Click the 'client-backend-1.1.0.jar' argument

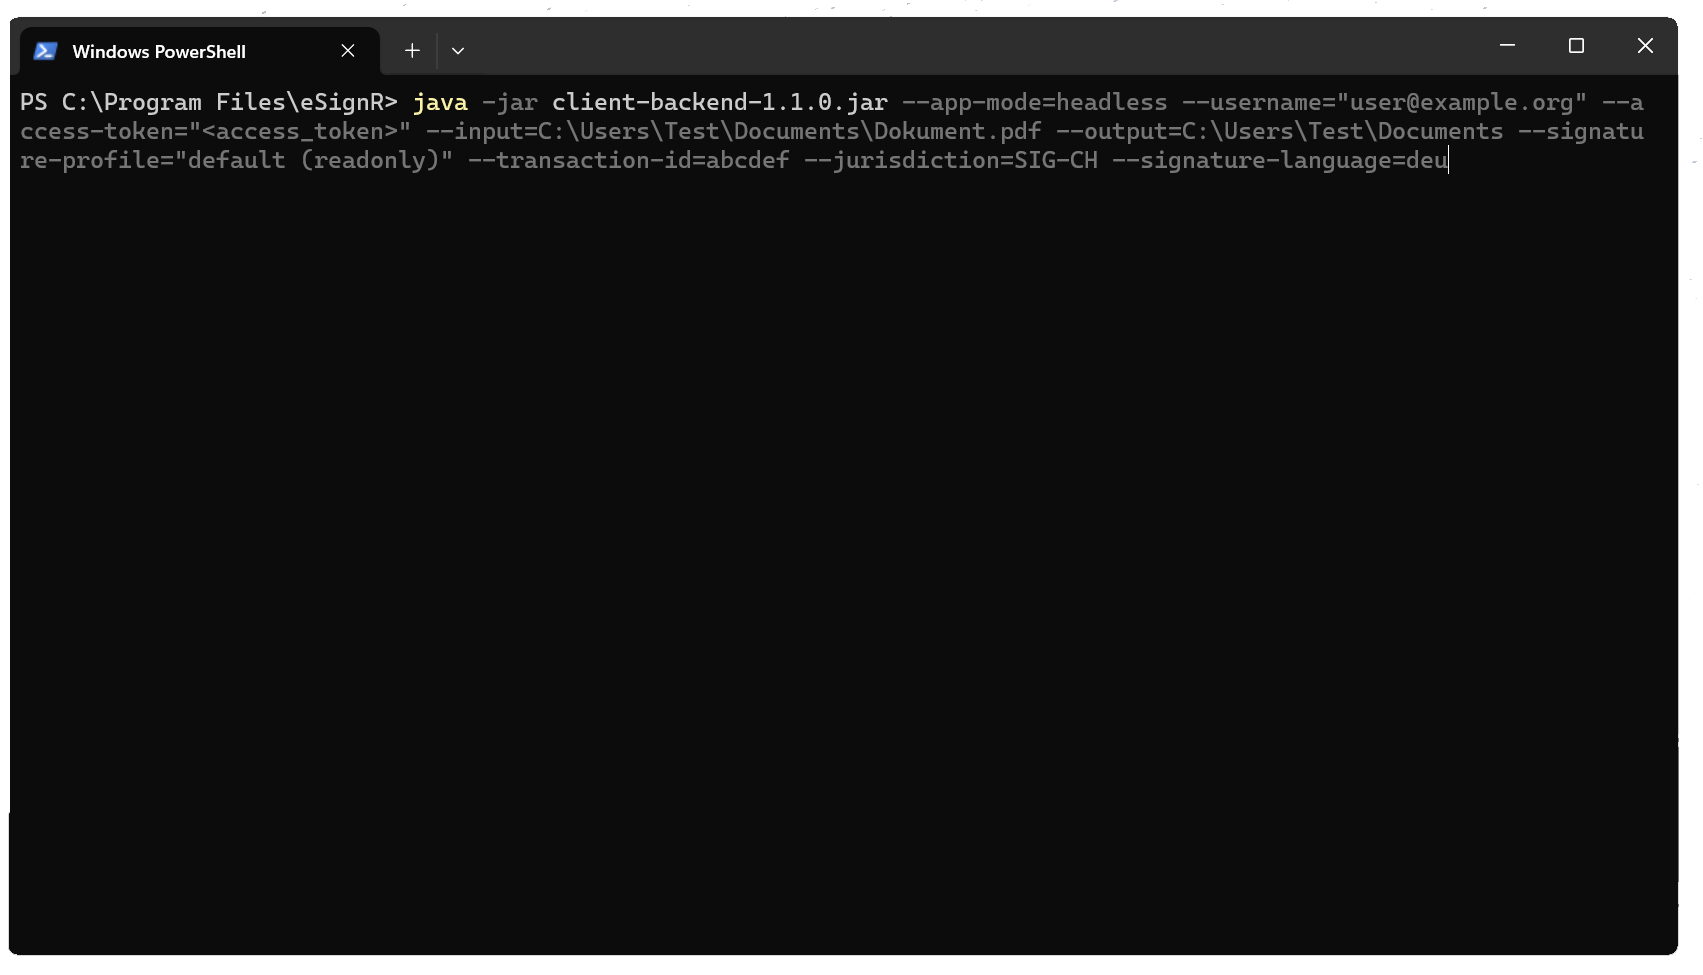[720, 102]
